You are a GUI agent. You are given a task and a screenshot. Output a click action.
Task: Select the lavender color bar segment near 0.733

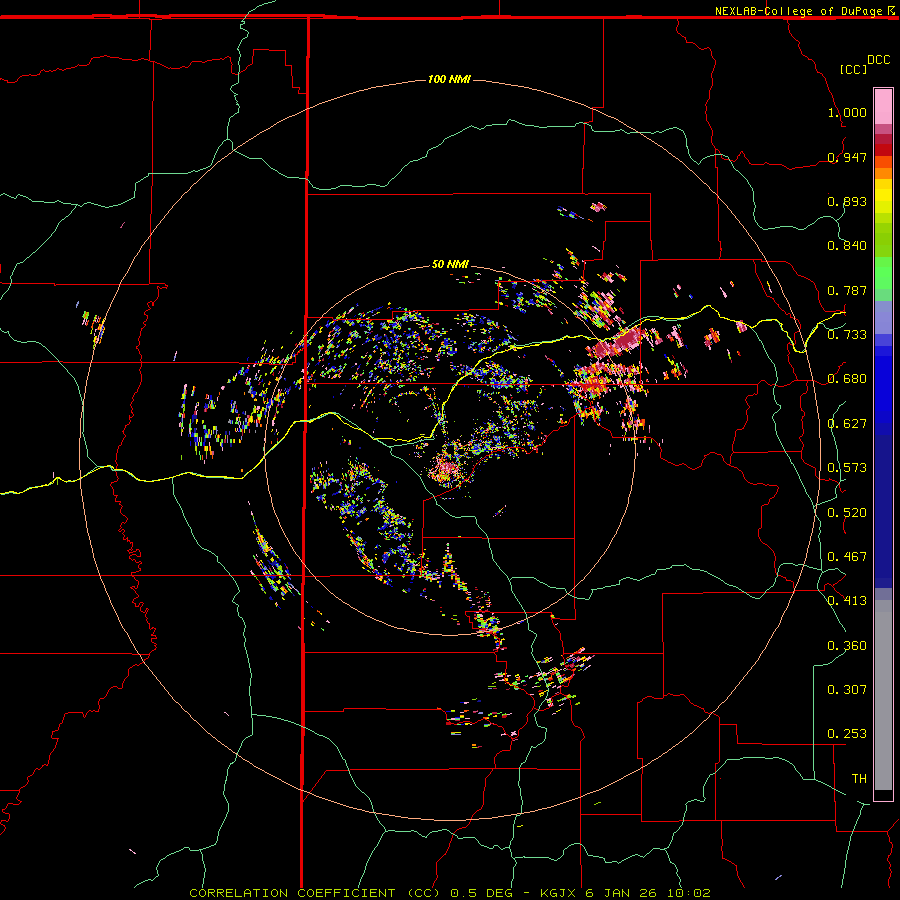[883, 318]
